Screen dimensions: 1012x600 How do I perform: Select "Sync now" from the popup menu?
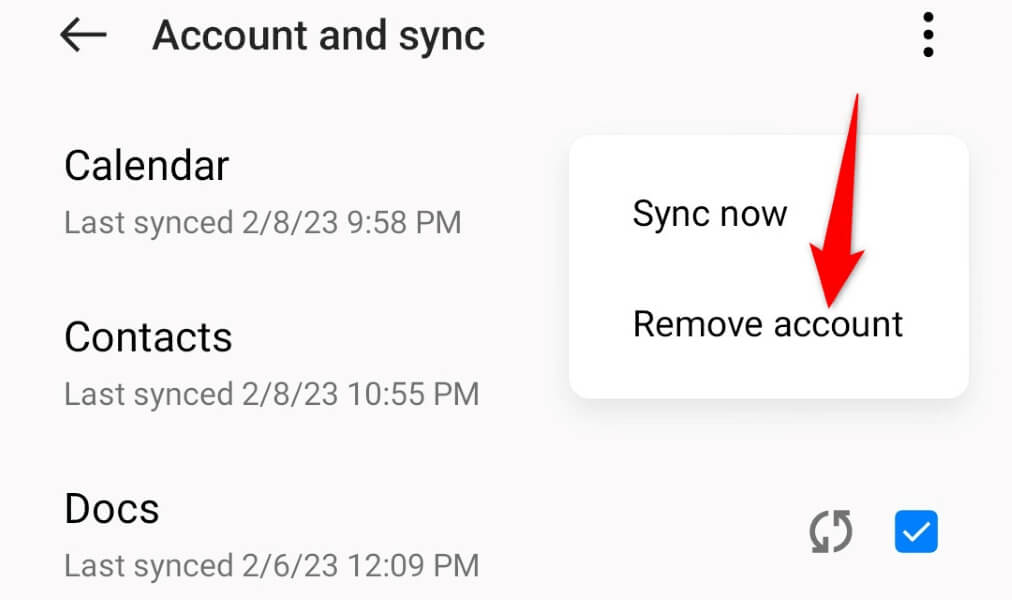(x=709, y=214)
